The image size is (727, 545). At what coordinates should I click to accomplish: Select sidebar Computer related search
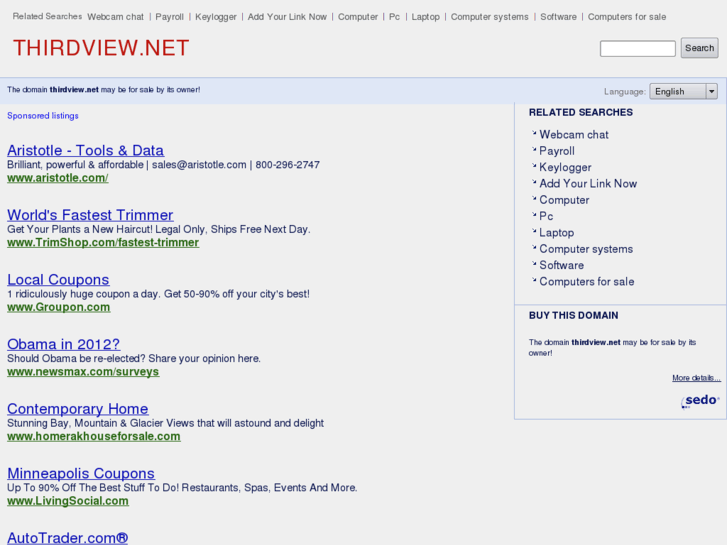[564, 199]
